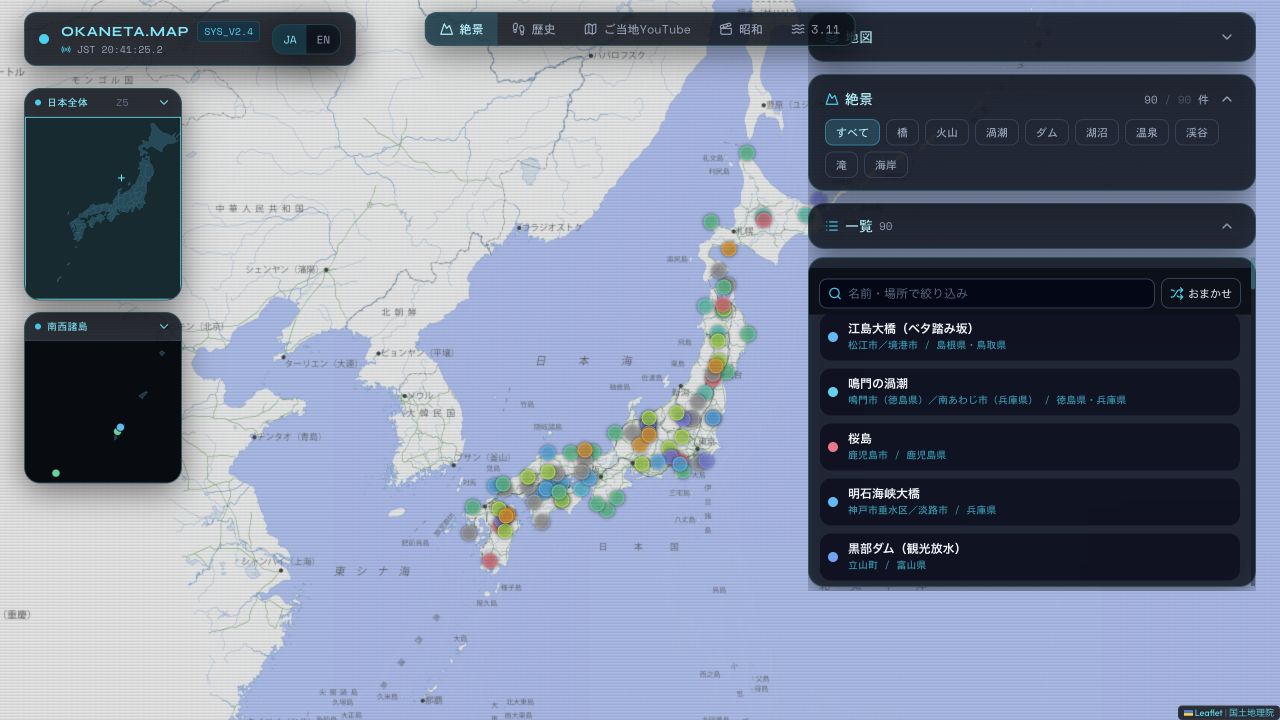
Task: Open the Leaflet attribution link
Action: pyautogui.click(x=1203, y=713)
